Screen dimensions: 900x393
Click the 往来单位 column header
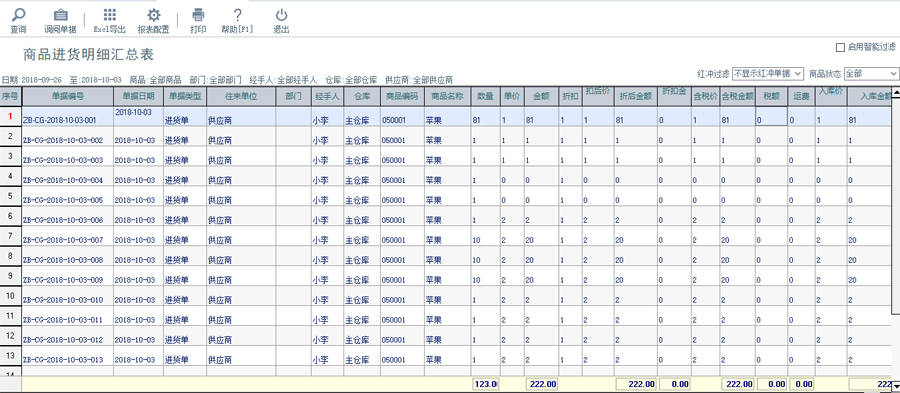241,96
